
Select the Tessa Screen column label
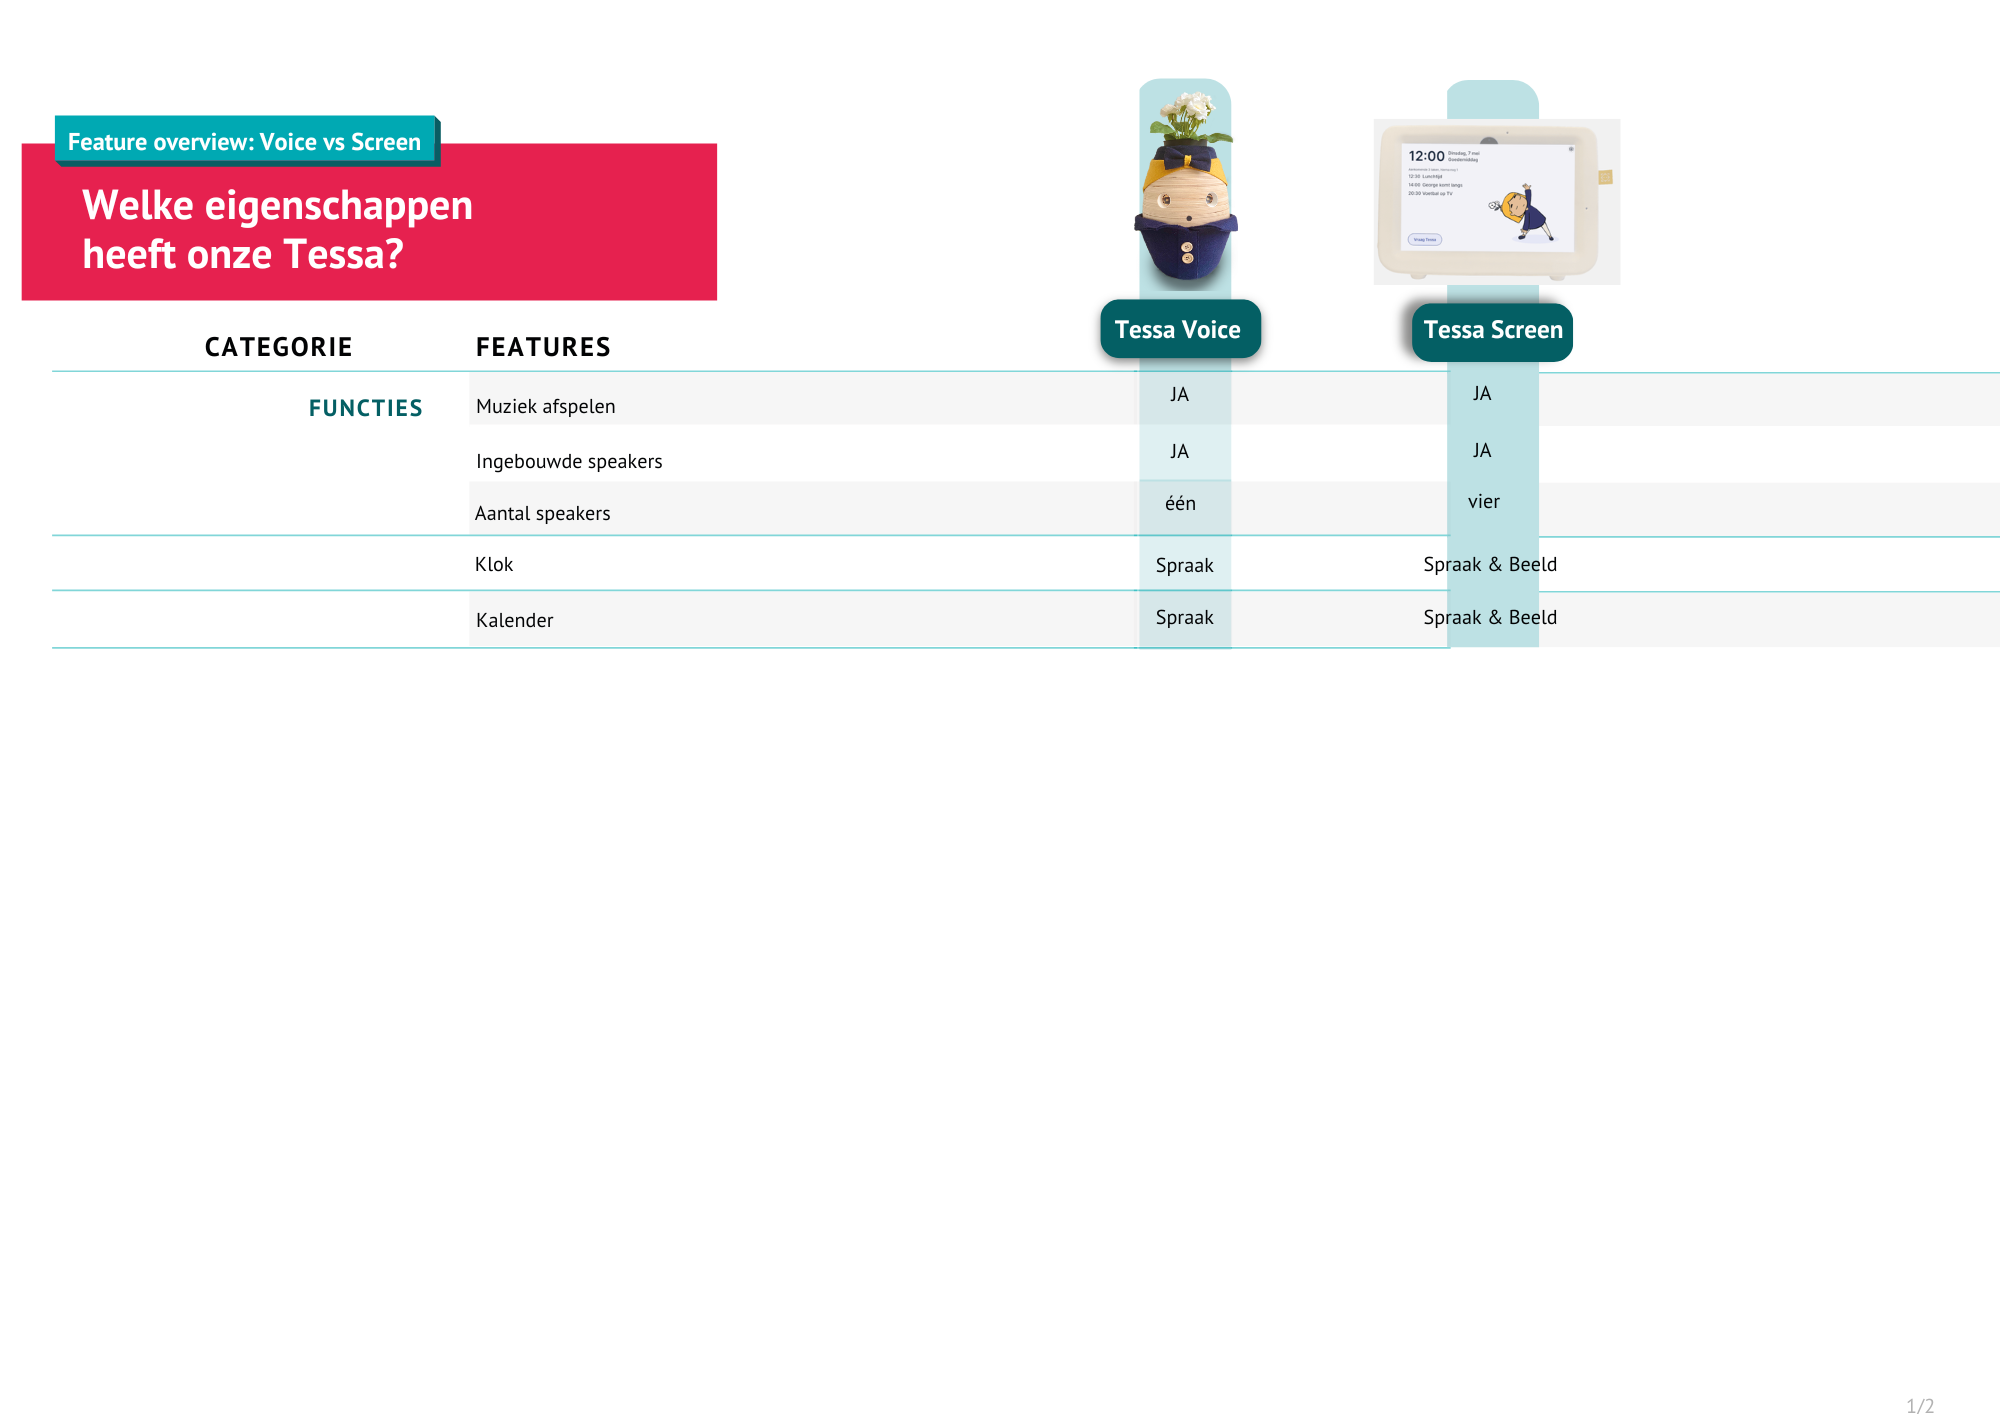point(1492,331)
